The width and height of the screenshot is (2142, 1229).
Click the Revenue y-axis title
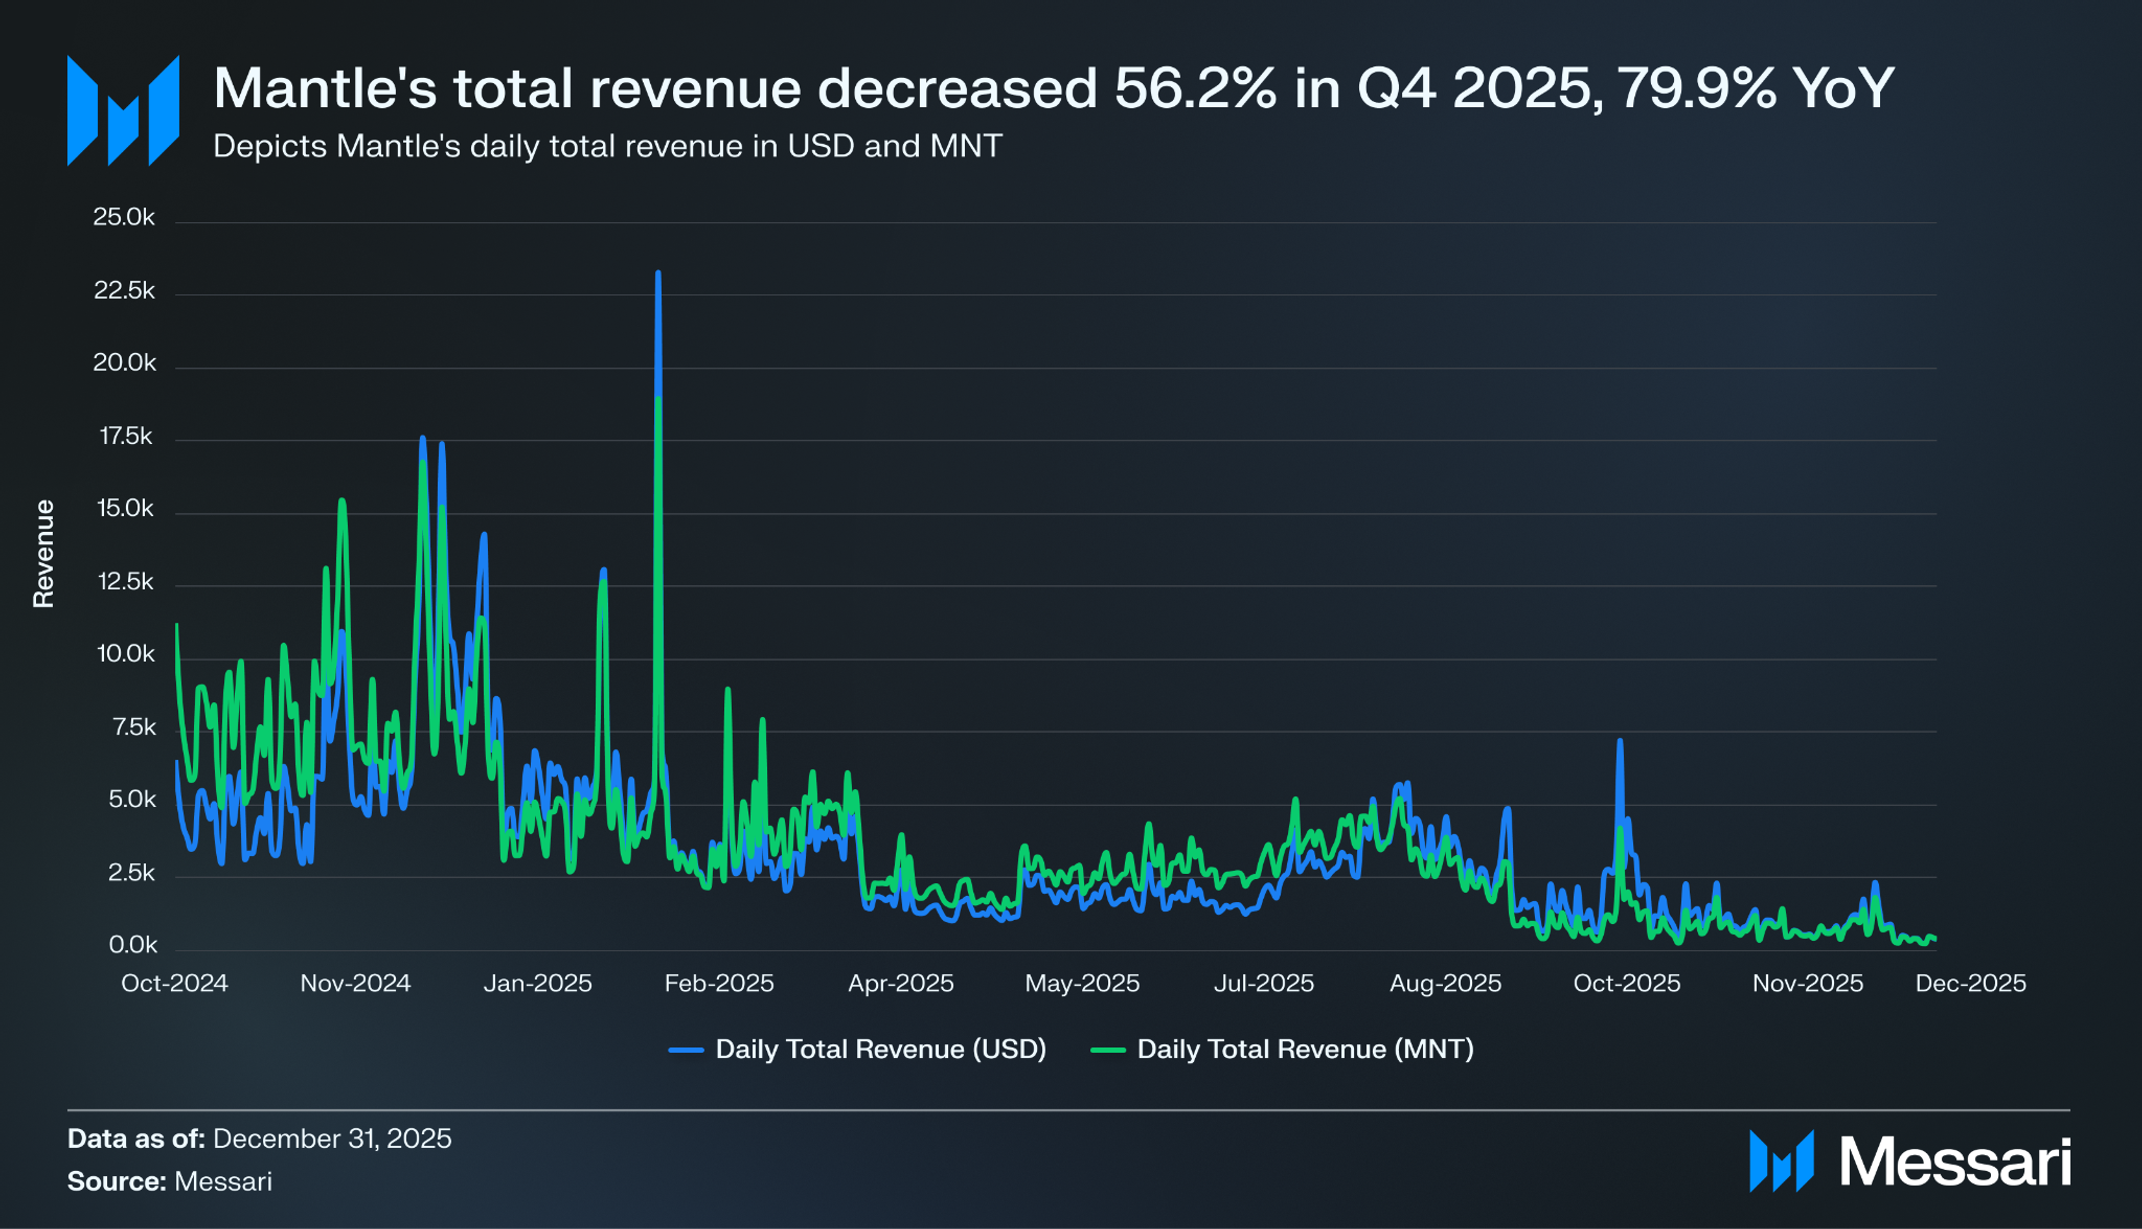43,553
